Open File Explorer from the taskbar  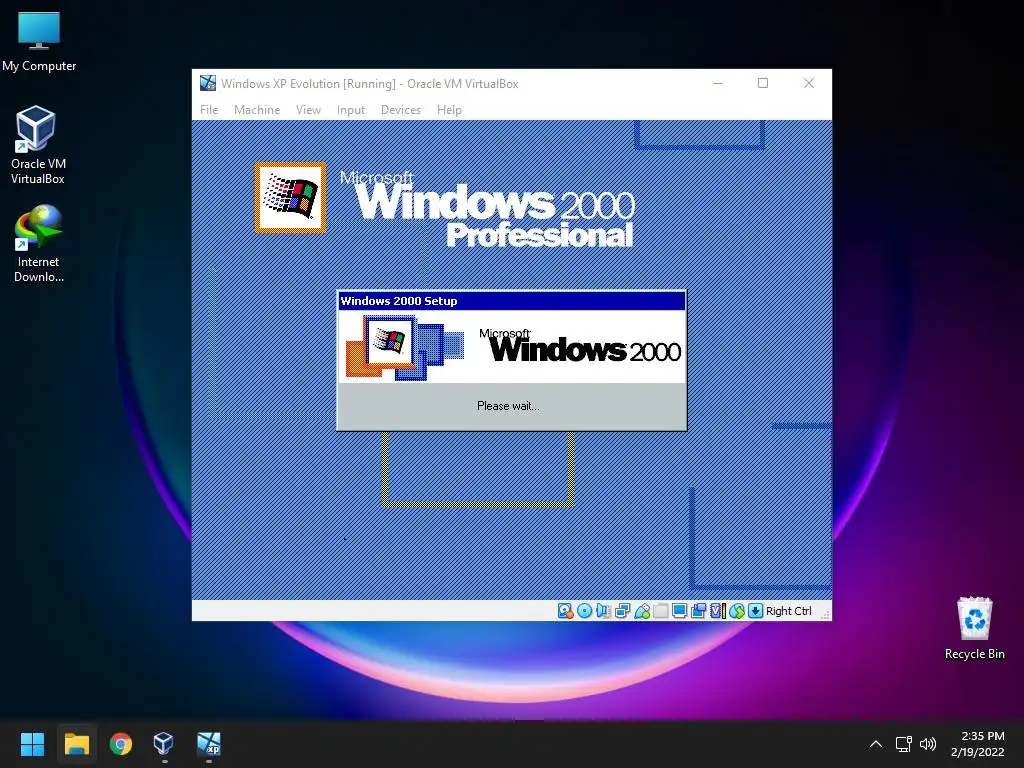(x=76, y=744)
